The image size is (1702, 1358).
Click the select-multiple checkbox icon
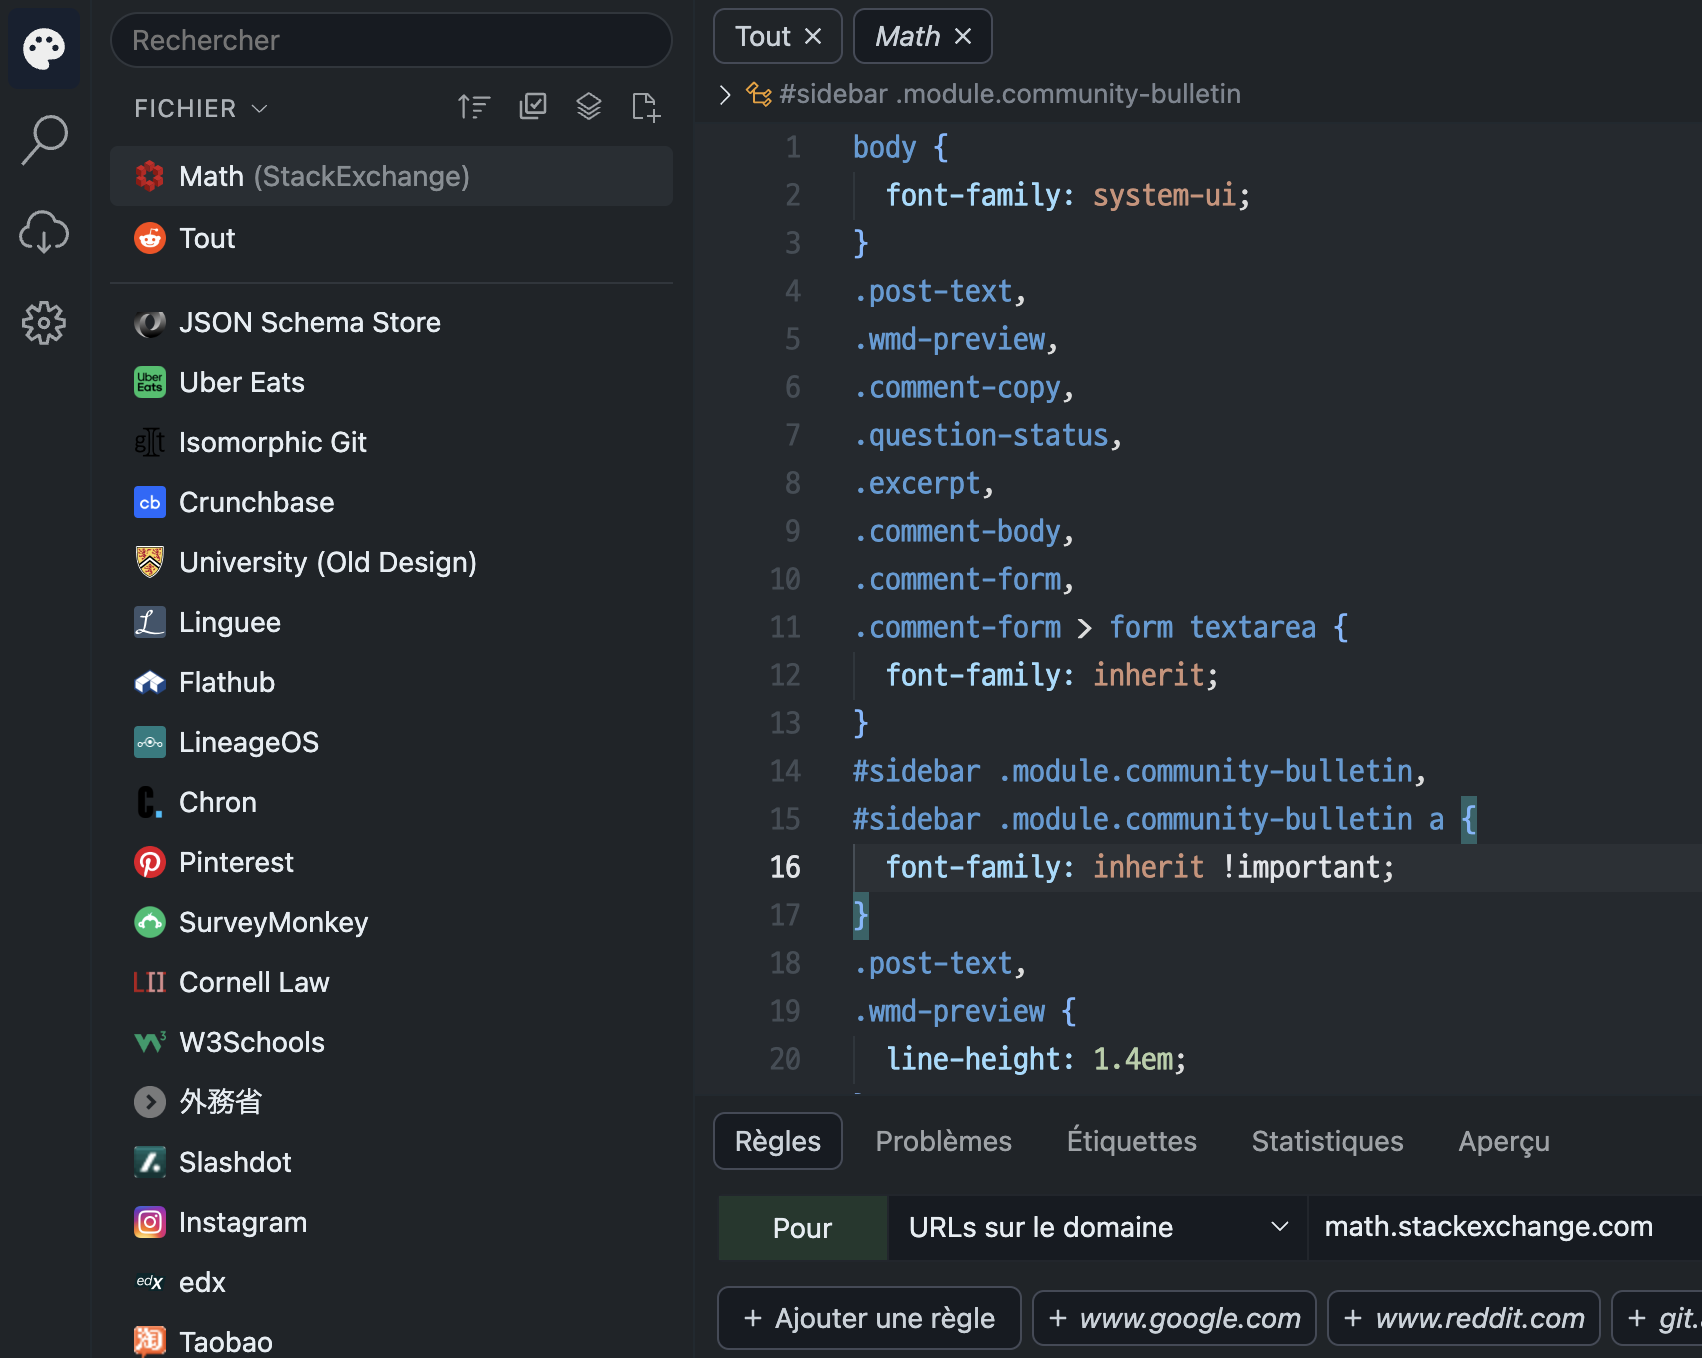click(x=533, y=107)
